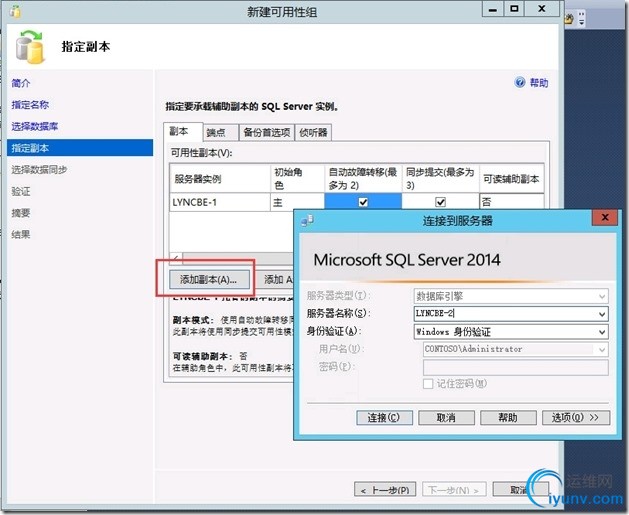
Task: Click the database wizard icon beside 指定副本
Action: pyautogui.click(x=29, y=47)
